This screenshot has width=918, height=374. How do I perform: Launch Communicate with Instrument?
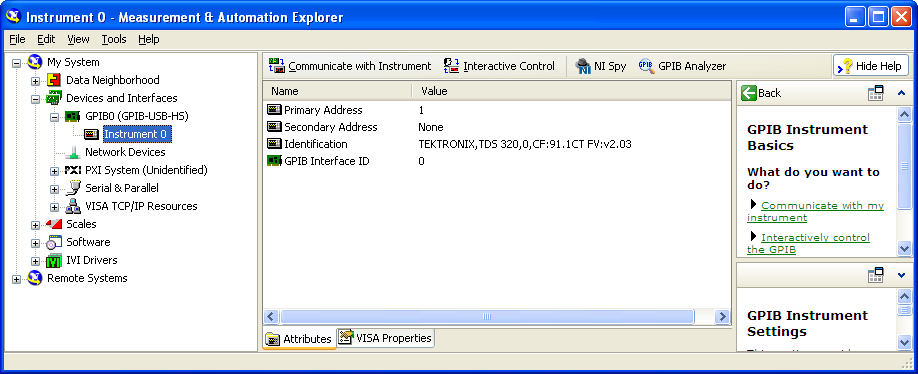350,66
